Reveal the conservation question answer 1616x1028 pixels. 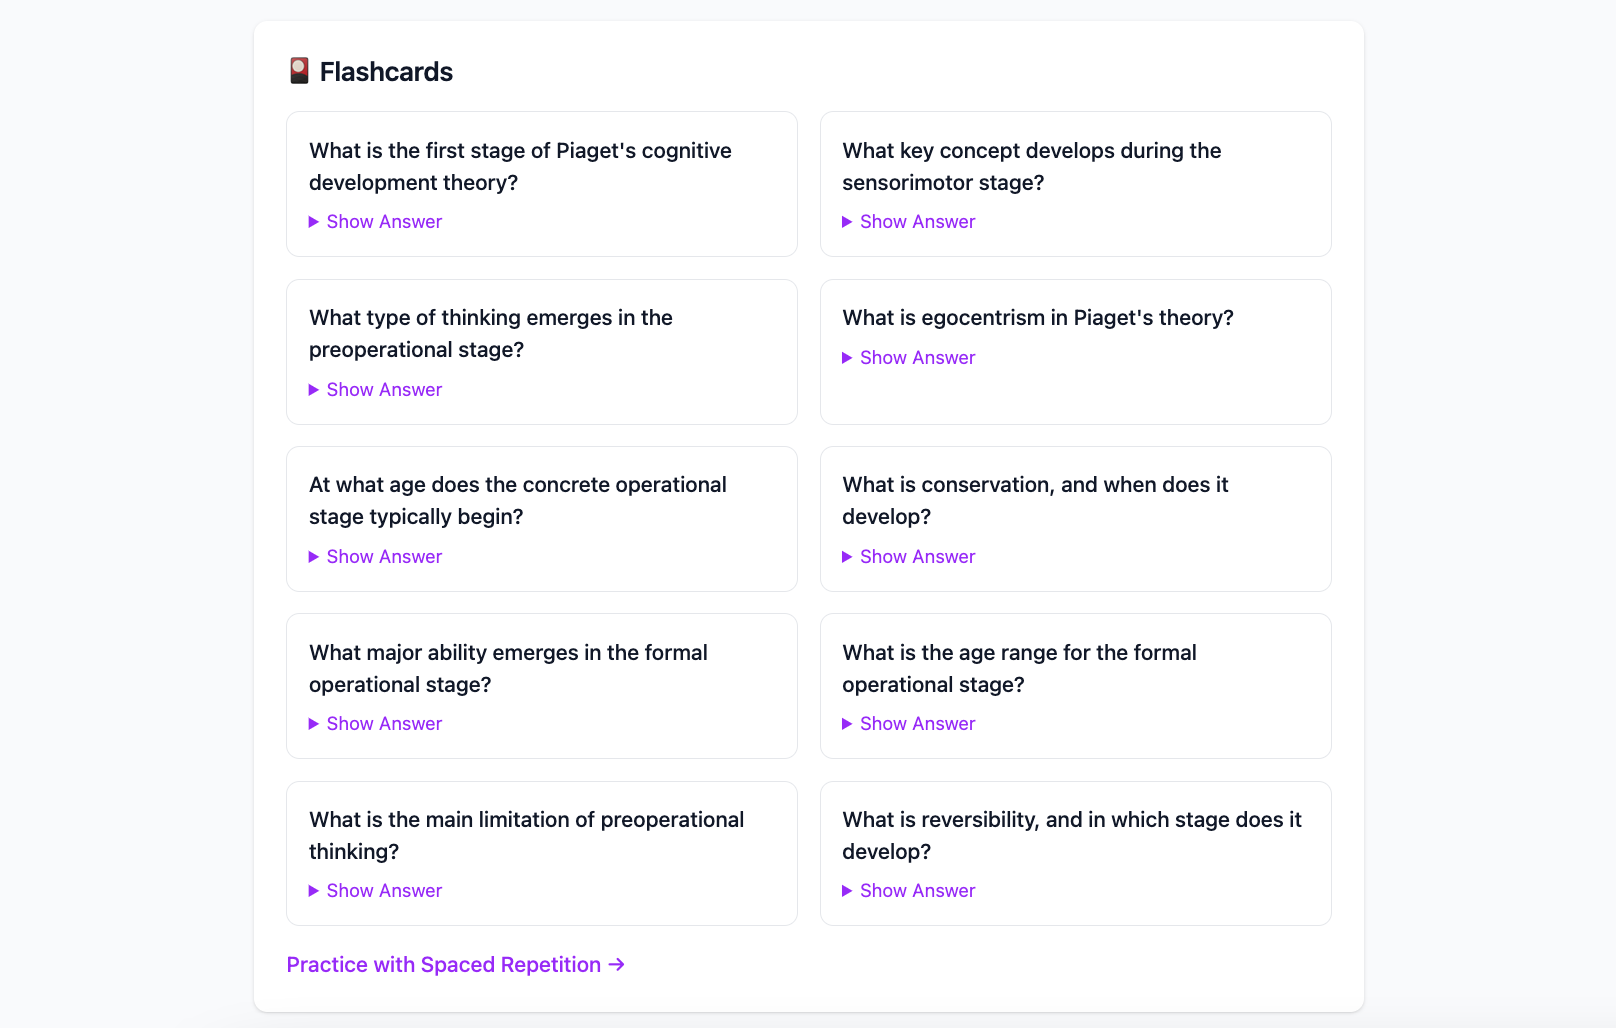pos(917,557)
